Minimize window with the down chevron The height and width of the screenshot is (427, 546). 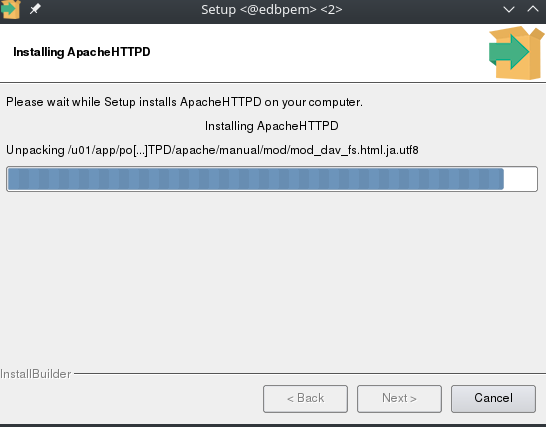coord(509,9)
